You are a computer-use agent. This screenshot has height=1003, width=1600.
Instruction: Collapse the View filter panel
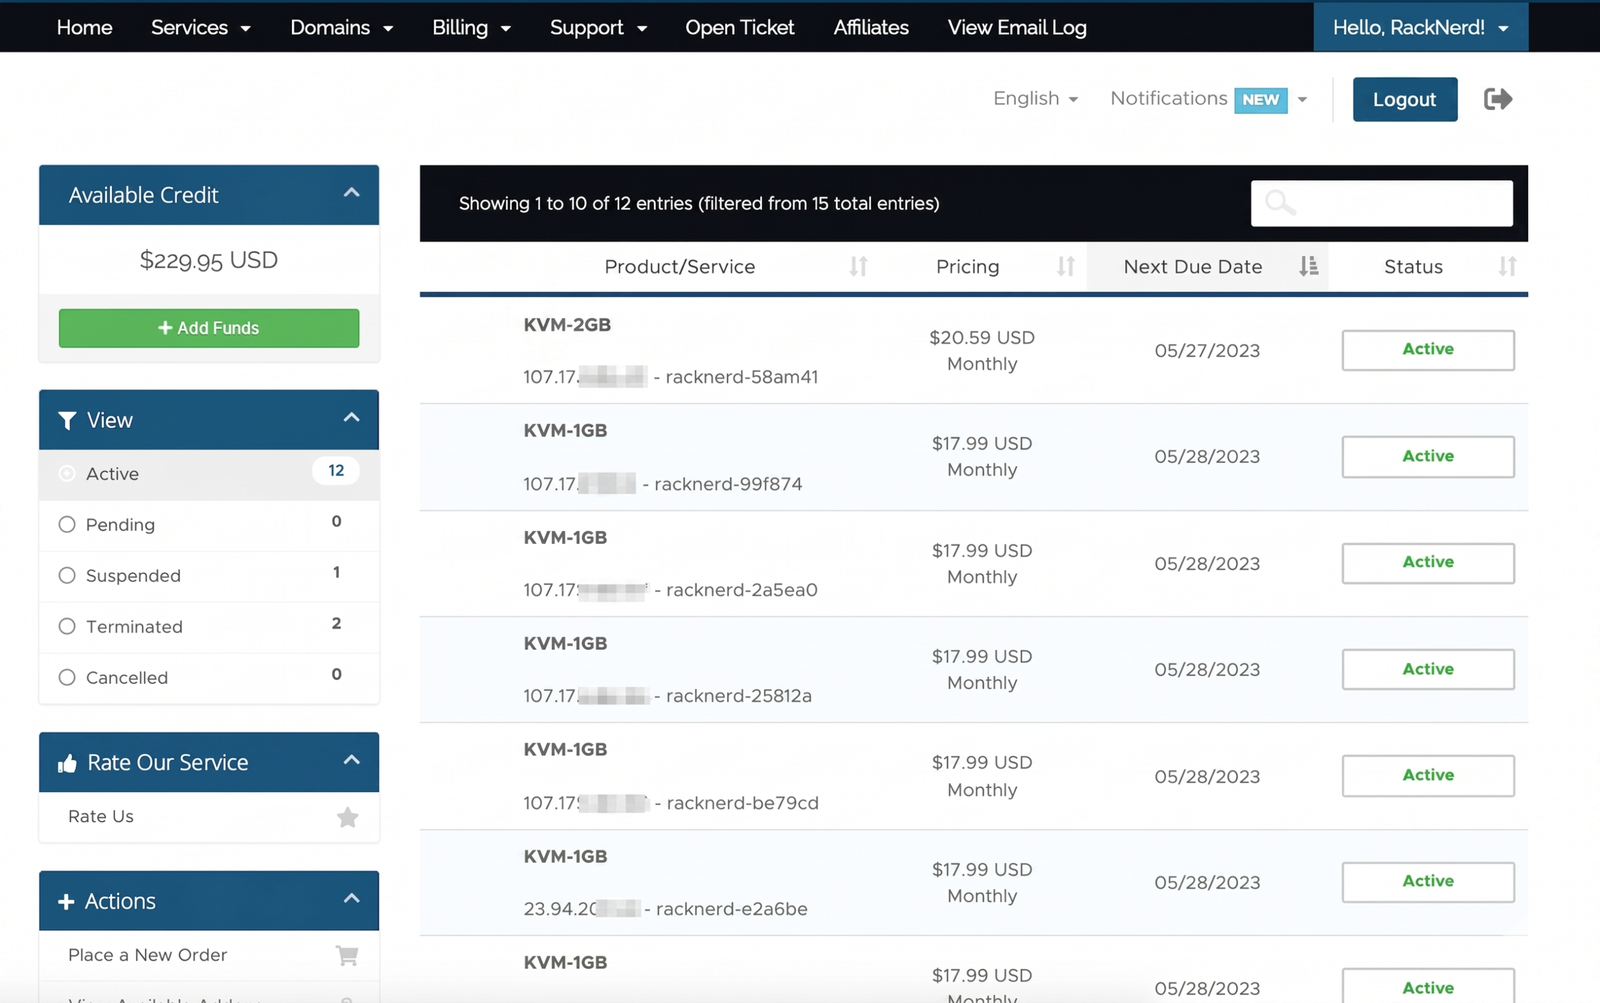351,418
